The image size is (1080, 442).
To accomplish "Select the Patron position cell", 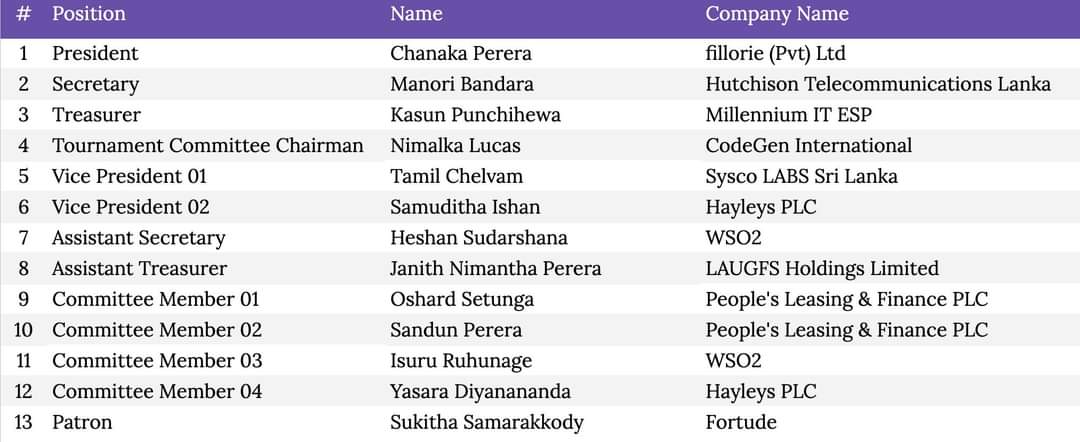I will point(82,422).
